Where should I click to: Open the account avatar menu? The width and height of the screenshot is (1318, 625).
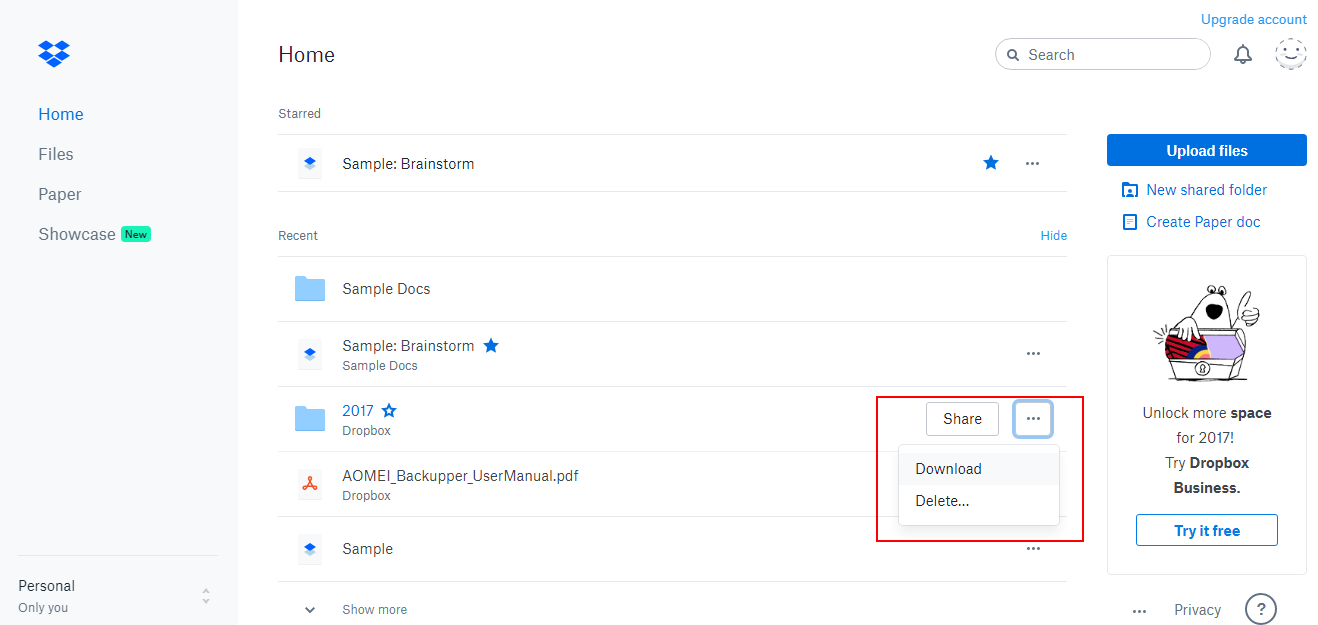pos(1291,54)
